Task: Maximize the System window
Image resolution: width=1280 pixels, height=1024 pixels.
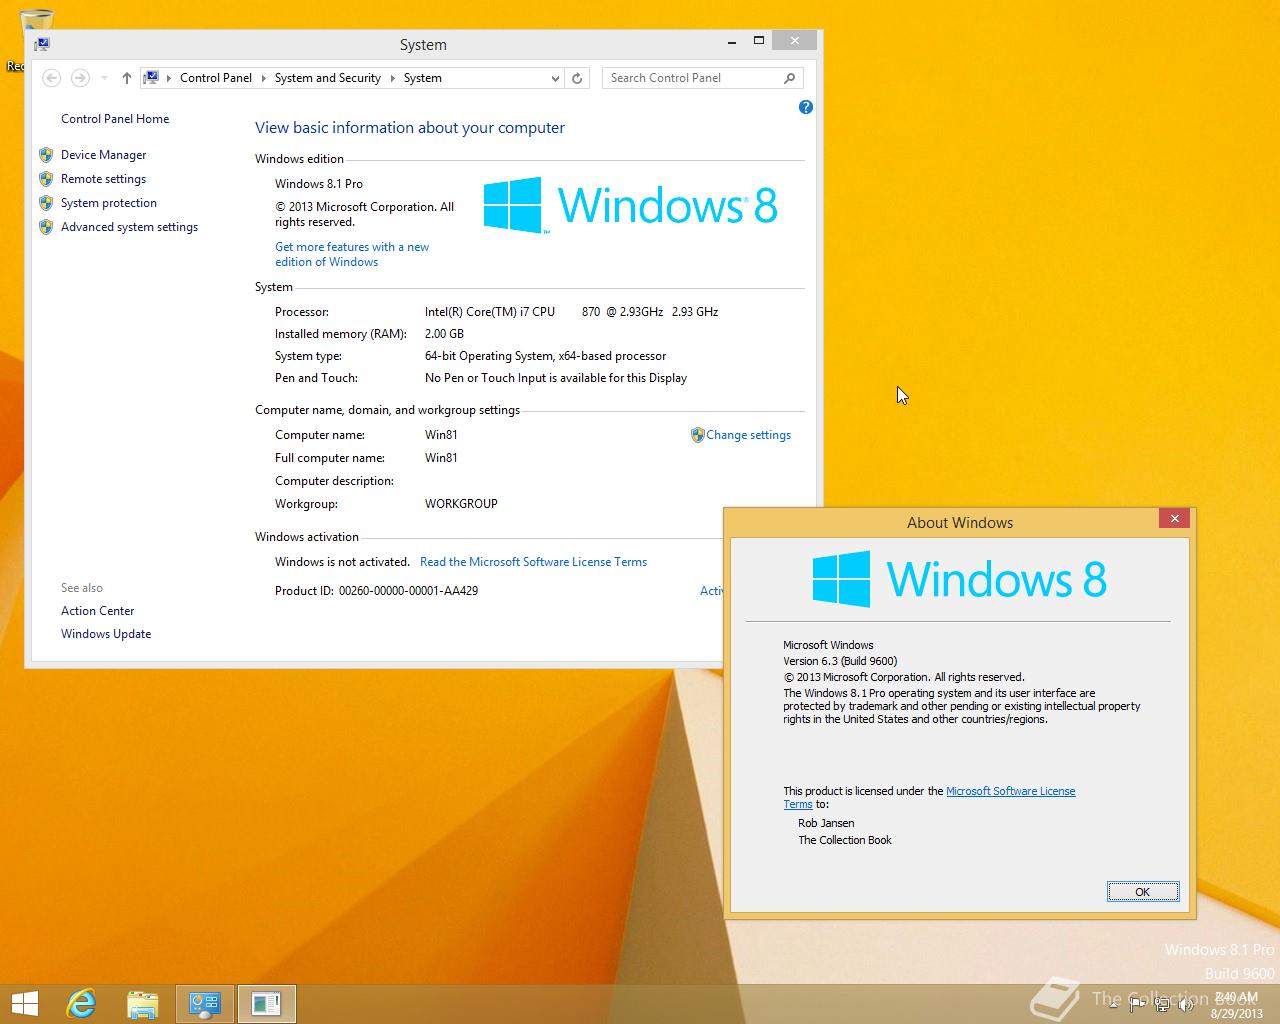Action: pos(759,41)
